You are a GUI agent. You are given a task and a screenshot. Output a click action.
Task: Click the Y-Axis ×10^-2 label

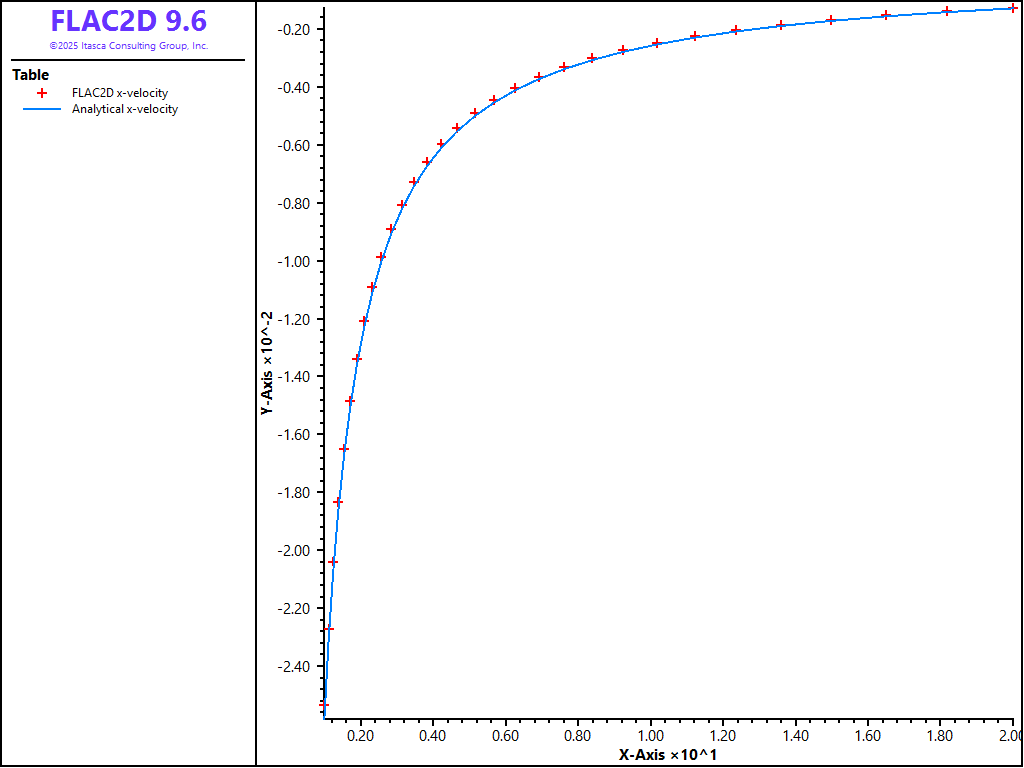267,362
